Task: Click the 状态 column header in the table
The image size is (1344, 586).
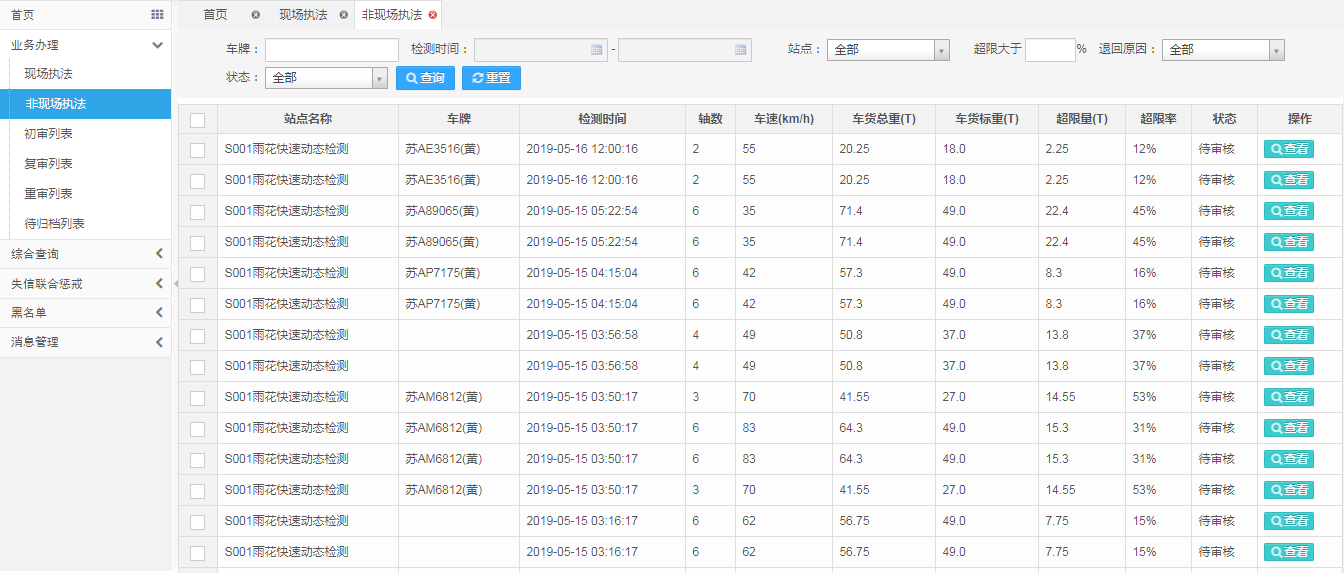Action: point(1224,119)
